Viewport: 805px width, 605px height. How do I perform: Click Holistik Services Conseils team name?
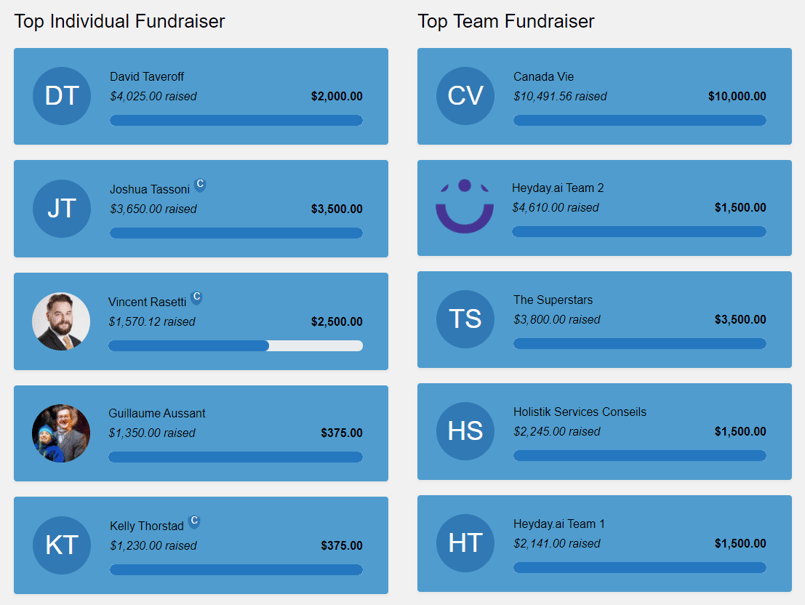pos(579,412)
